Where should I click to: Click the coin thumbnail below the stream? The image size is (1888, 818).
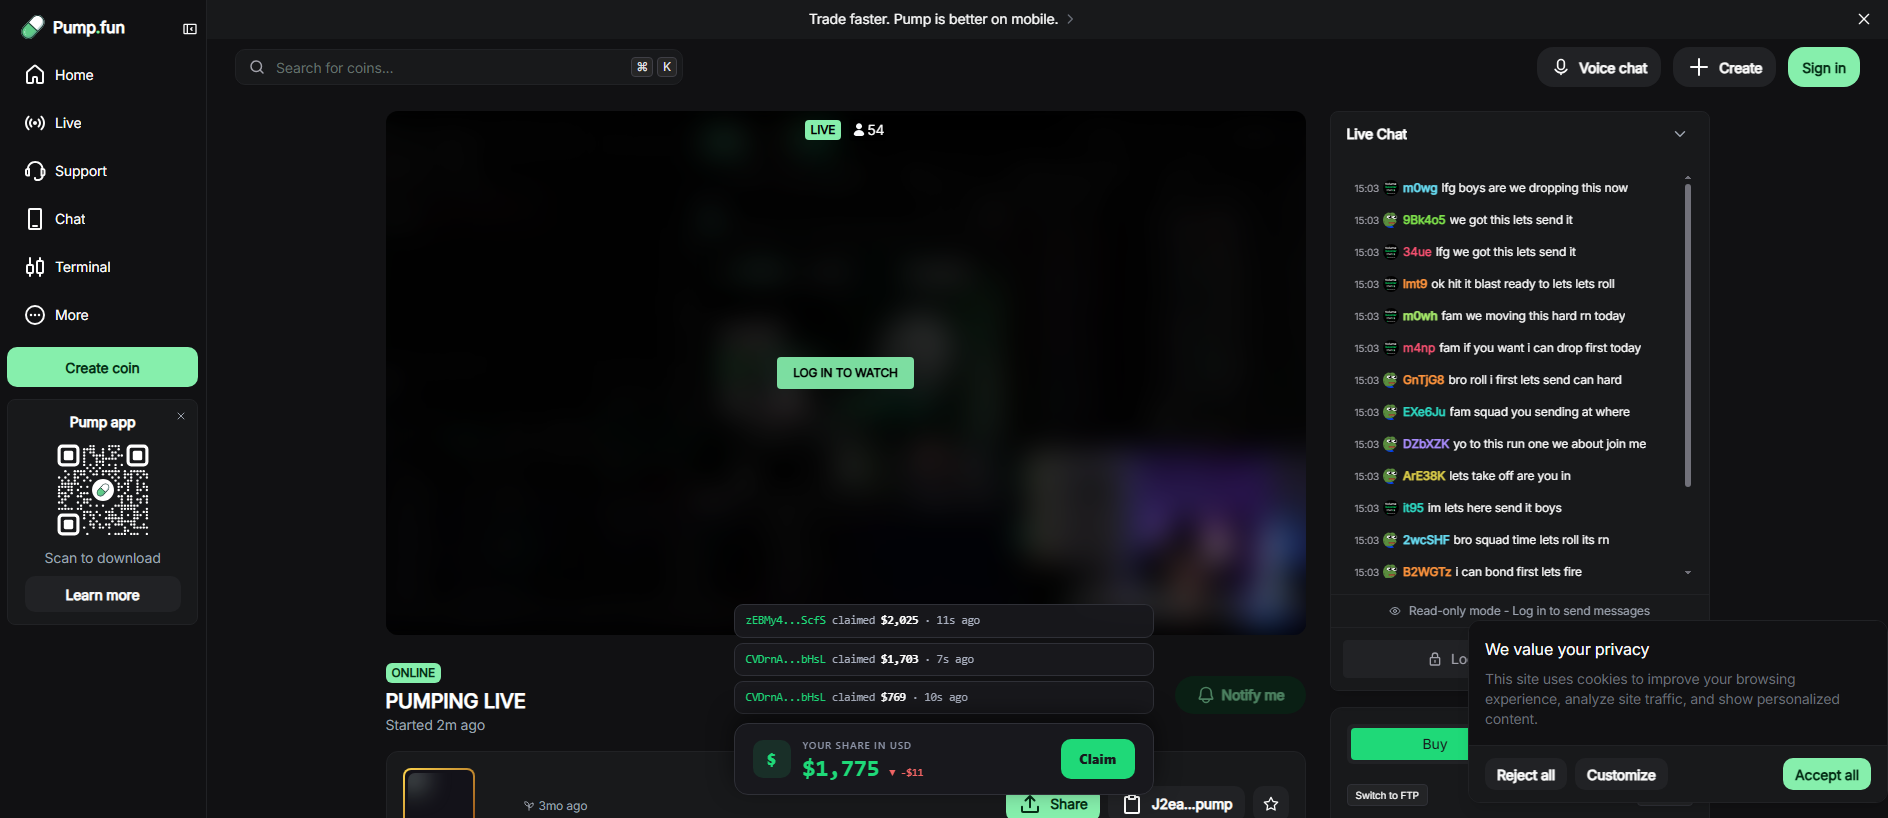click(x=439, y=794)
